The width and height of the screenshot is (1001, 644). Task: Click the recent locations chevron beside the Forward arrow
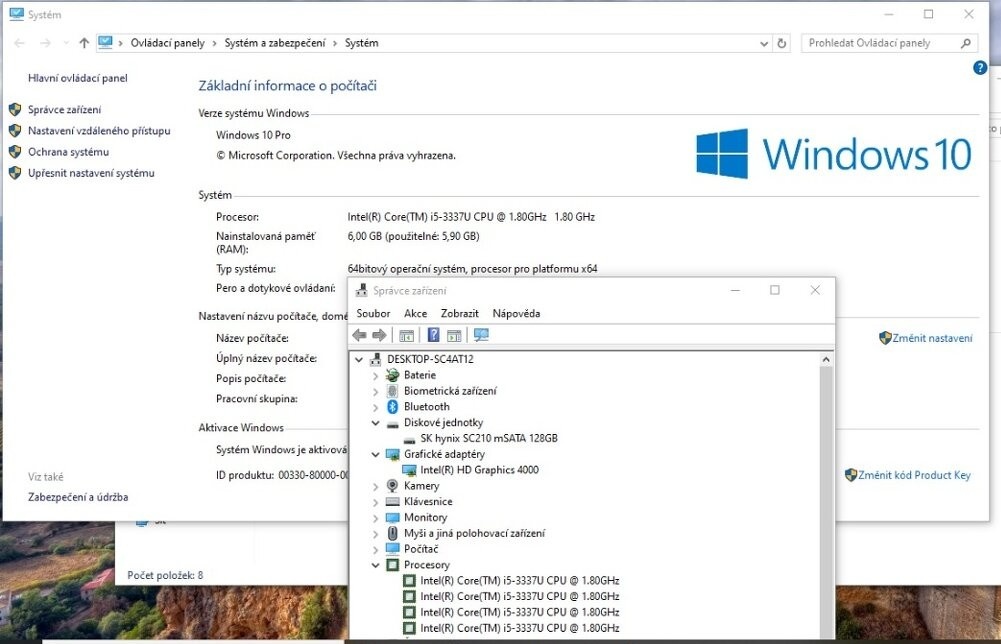(66, 43)
